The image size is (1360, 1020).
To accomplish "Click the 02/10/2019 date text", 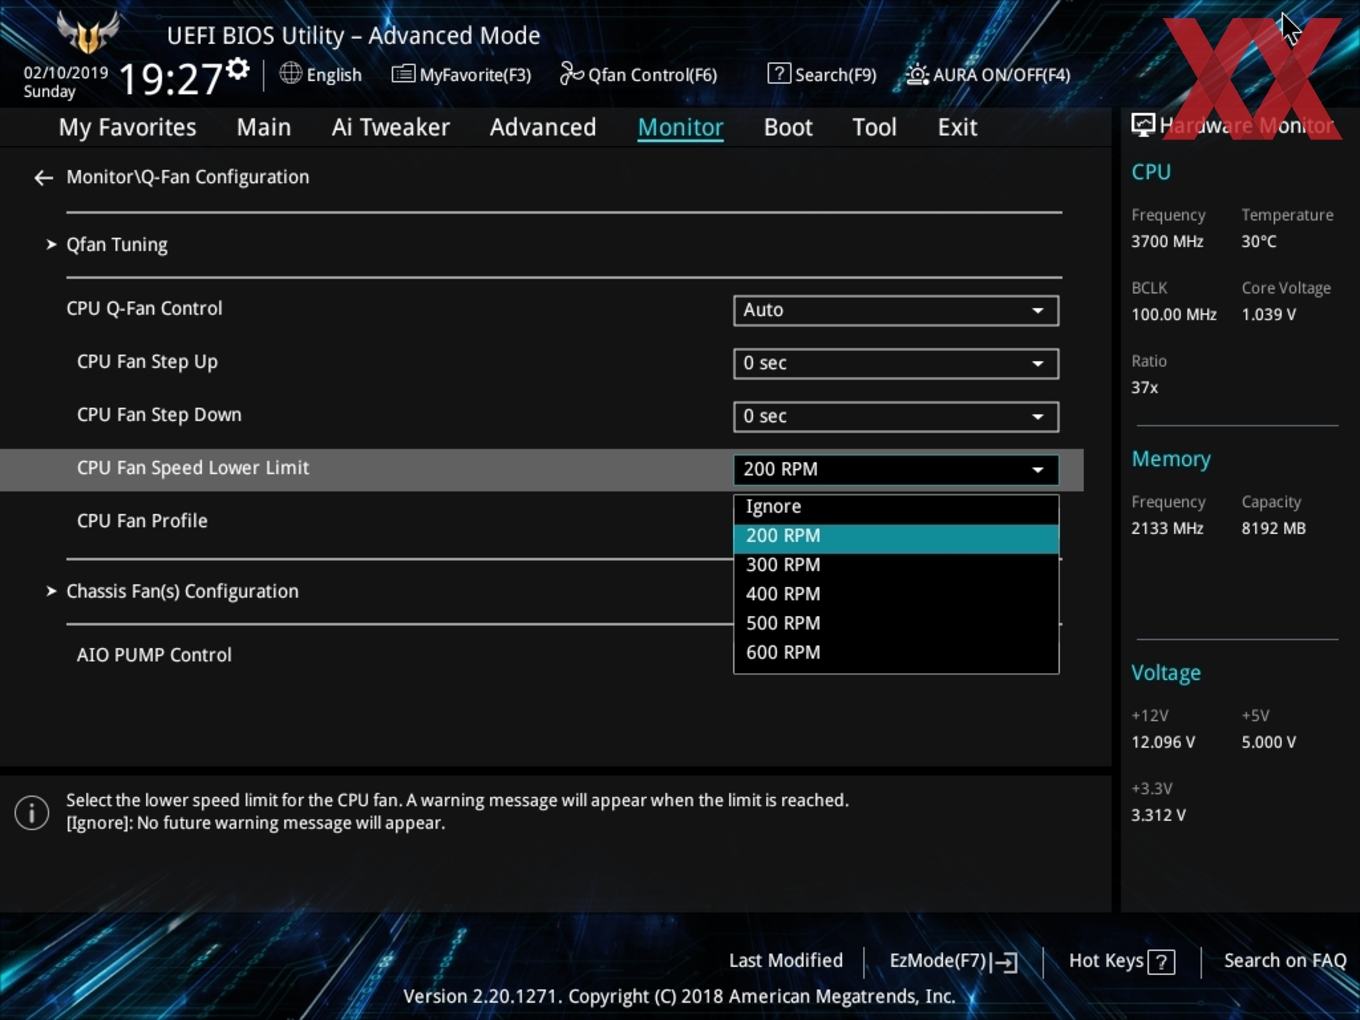I will pyautogui.click(x=66, y=73).
